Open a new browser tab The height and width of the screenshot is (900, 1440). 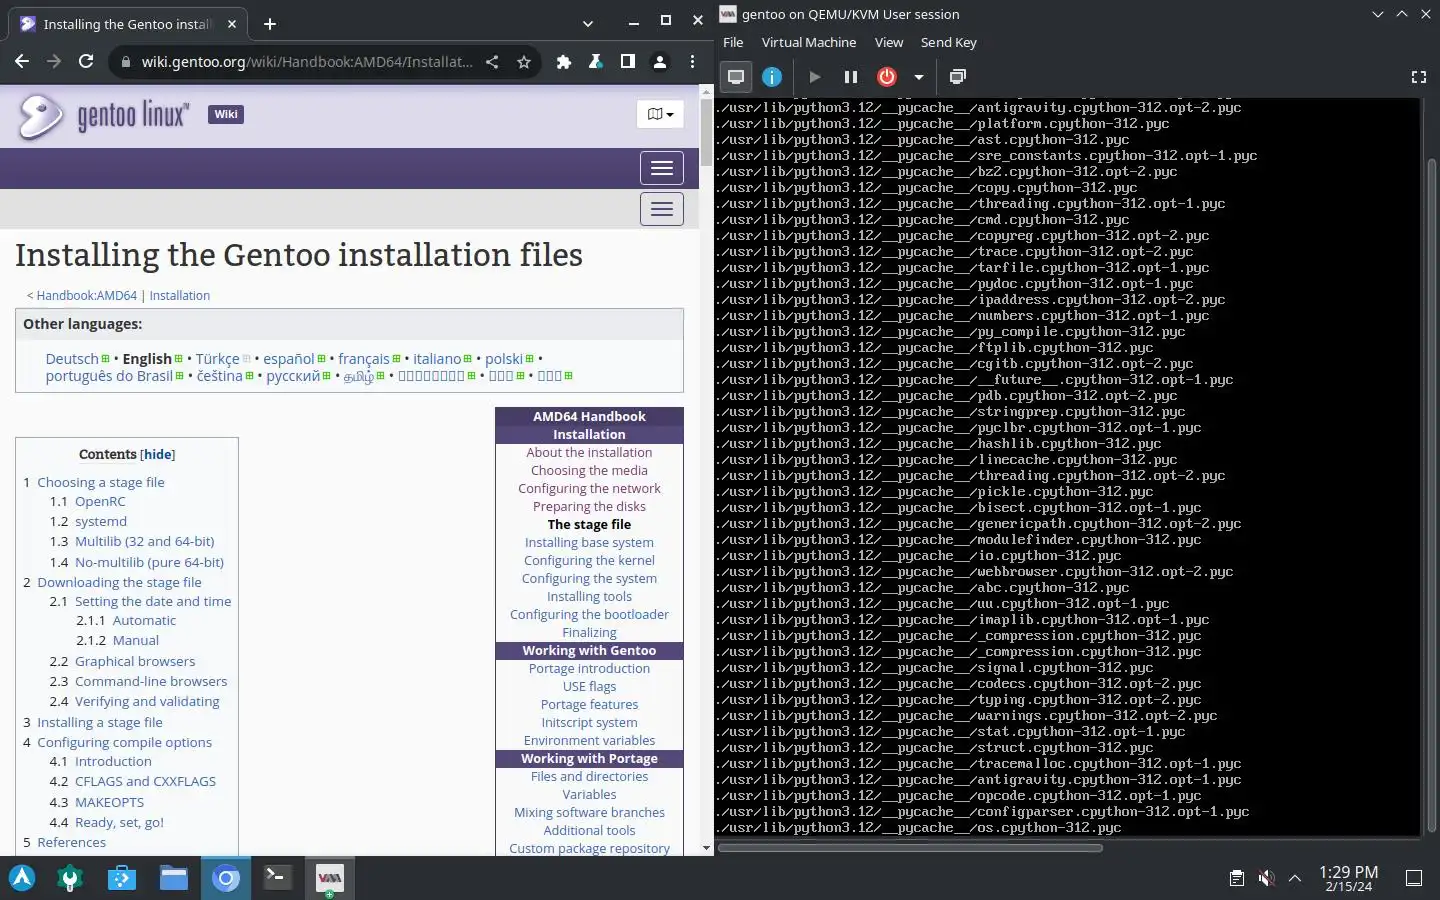(270, 24)
